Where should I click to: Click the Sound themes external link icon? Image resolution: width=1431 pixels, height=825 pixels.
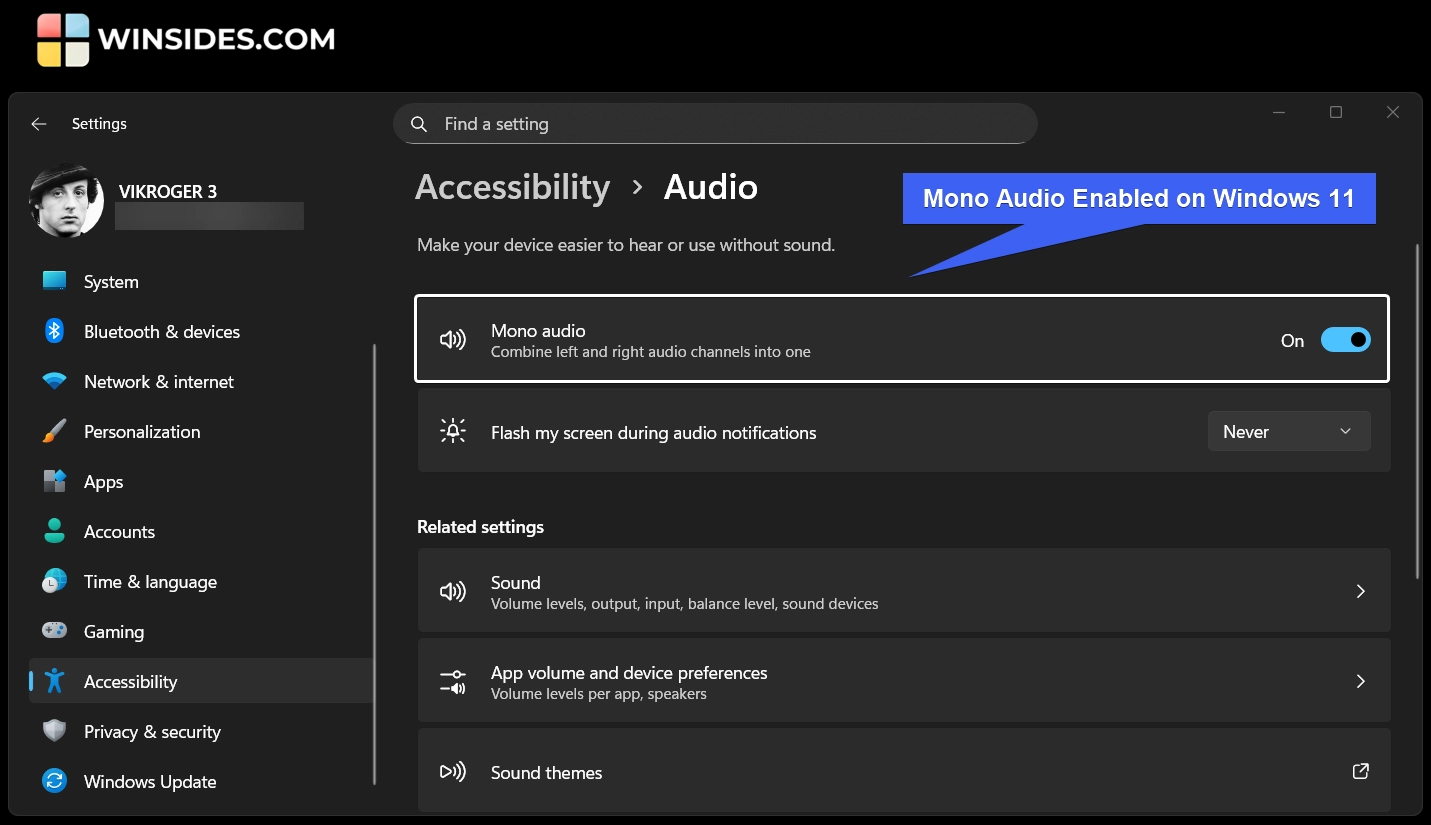pyautogui.click(x=1360, y=771)
